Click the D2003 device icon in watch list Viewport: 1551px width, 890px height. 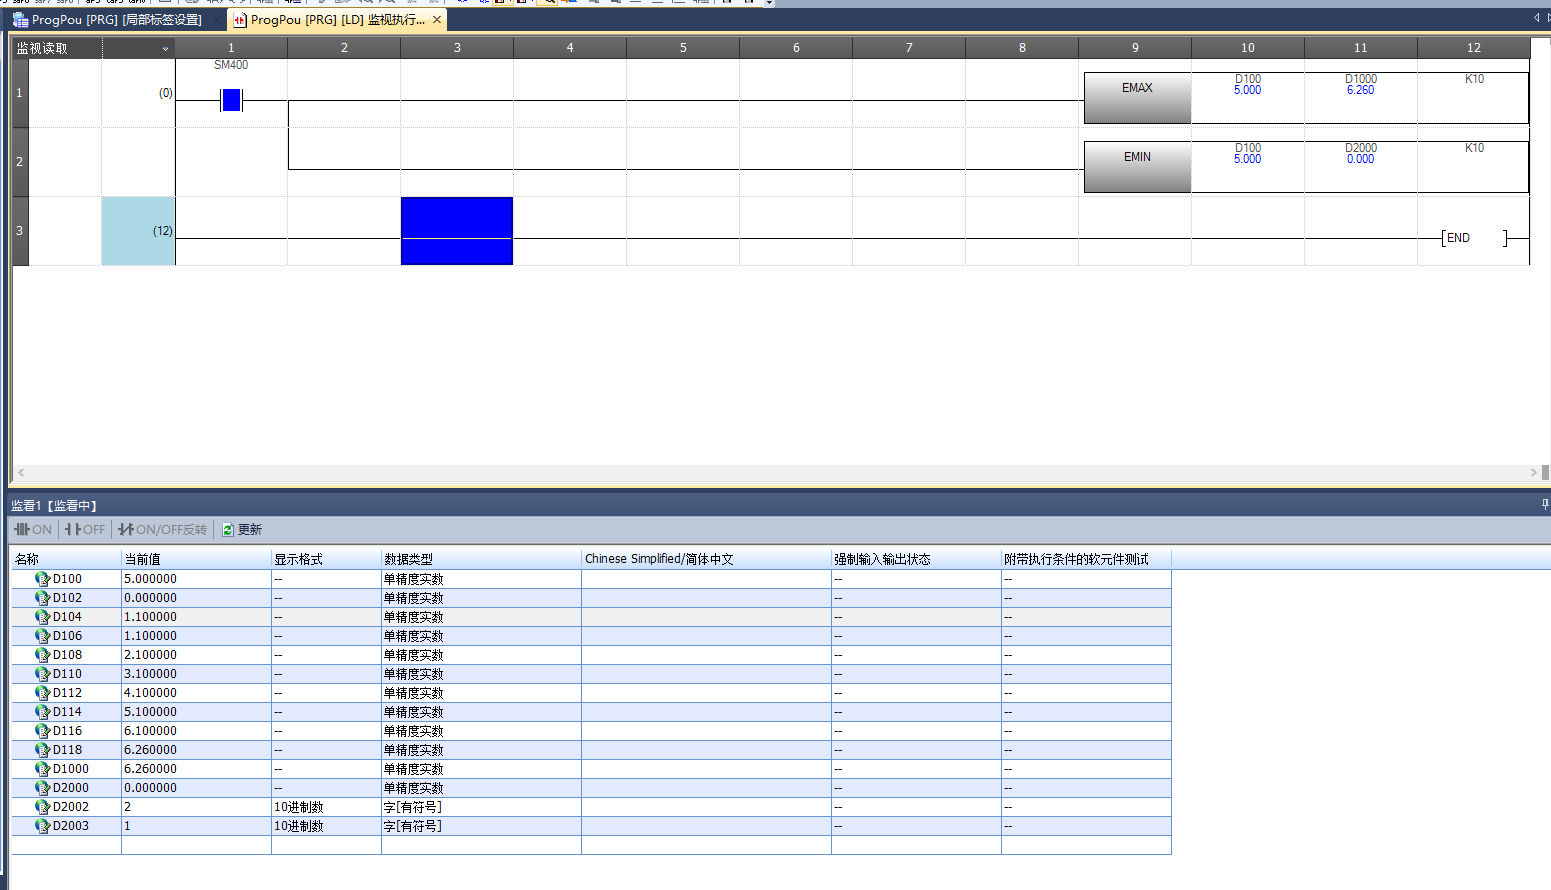(x=42, y=826)
